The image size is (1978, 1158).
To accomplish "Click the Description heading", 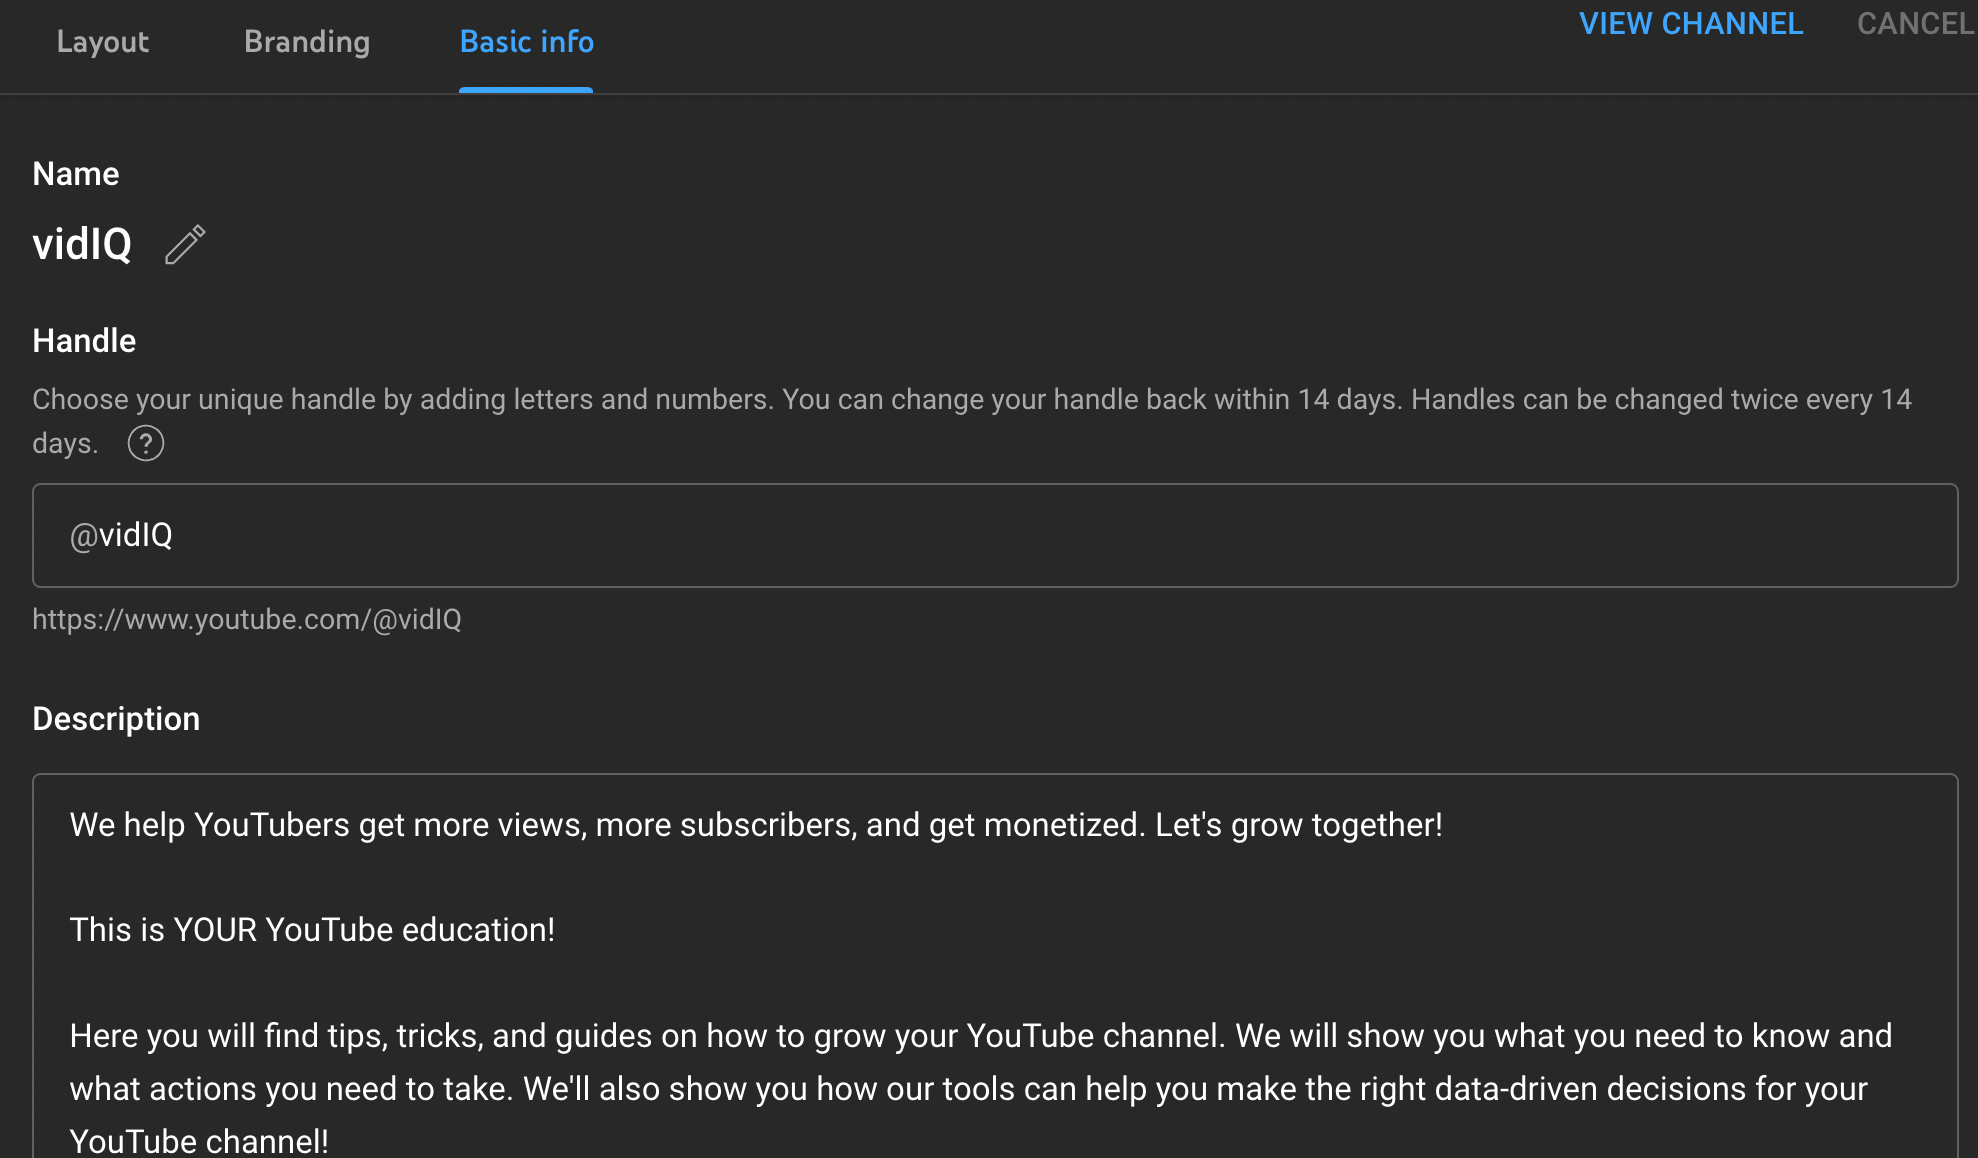I will 116,719.
